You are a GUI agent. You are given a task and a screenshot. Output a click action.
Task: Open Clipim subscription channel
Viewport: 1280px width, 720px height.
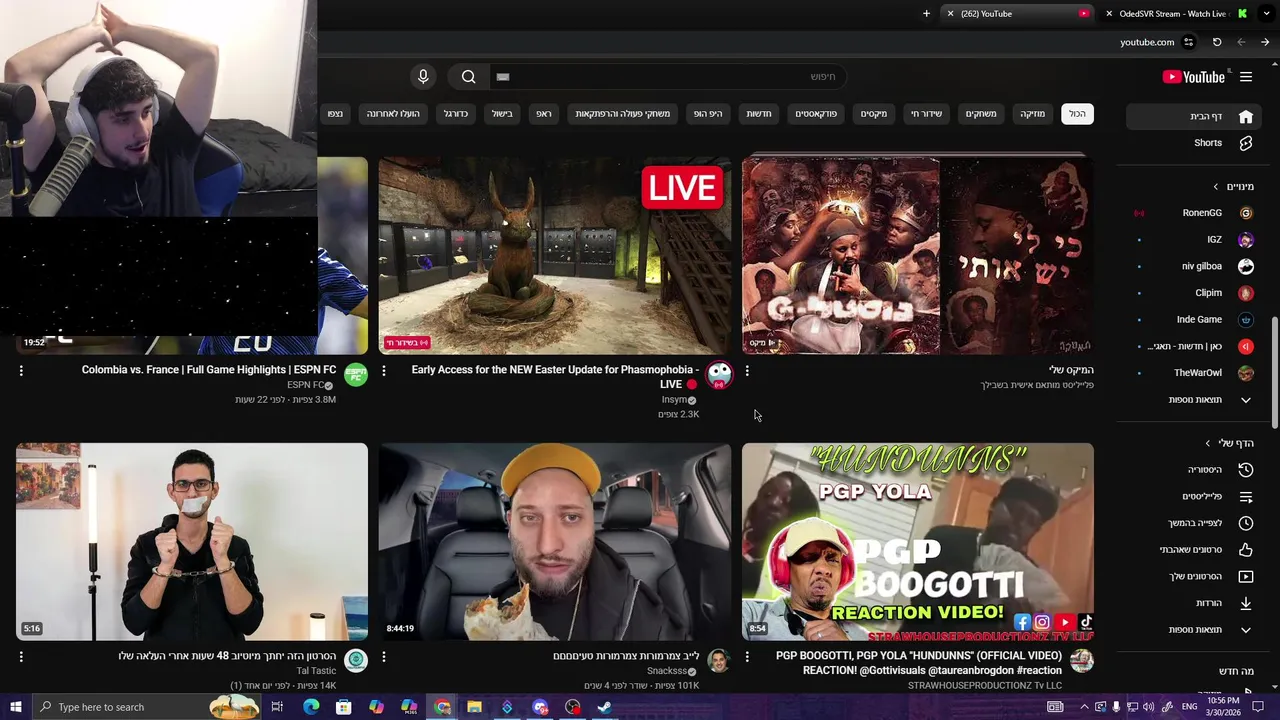pyautogui.click(x=1196, y=293)
